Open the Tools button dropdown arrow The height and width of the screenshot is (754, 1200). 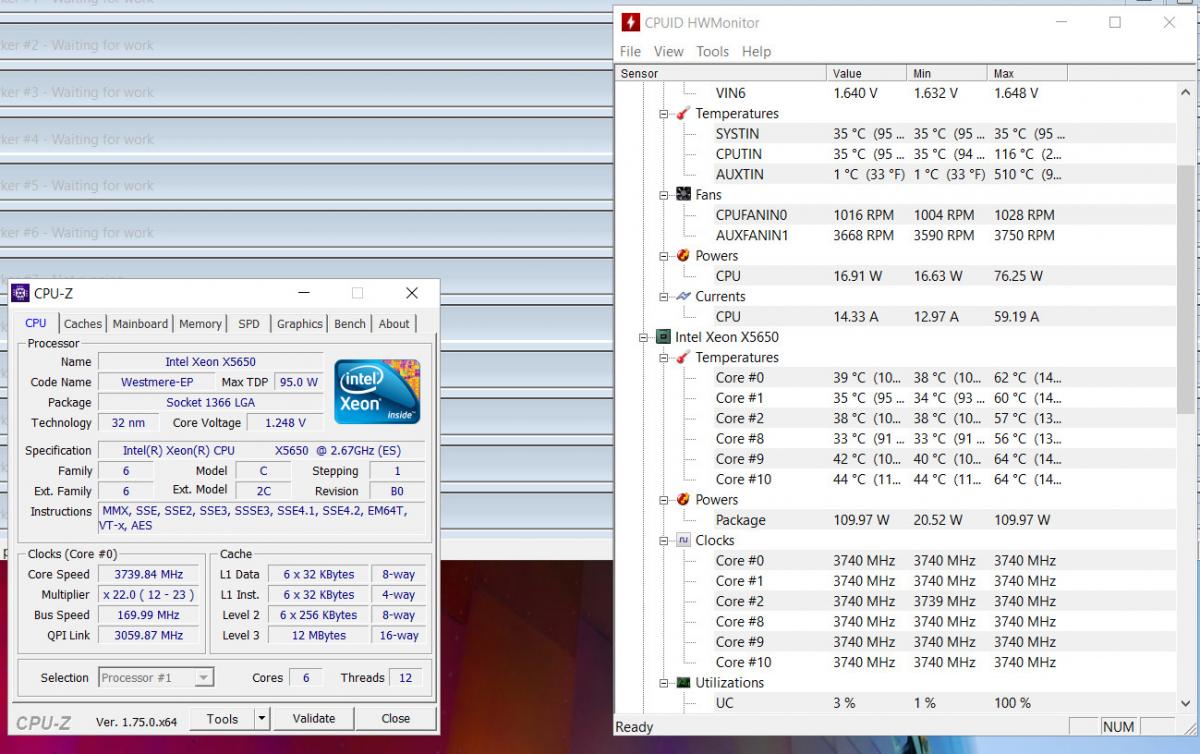click(x=261, y=718)
